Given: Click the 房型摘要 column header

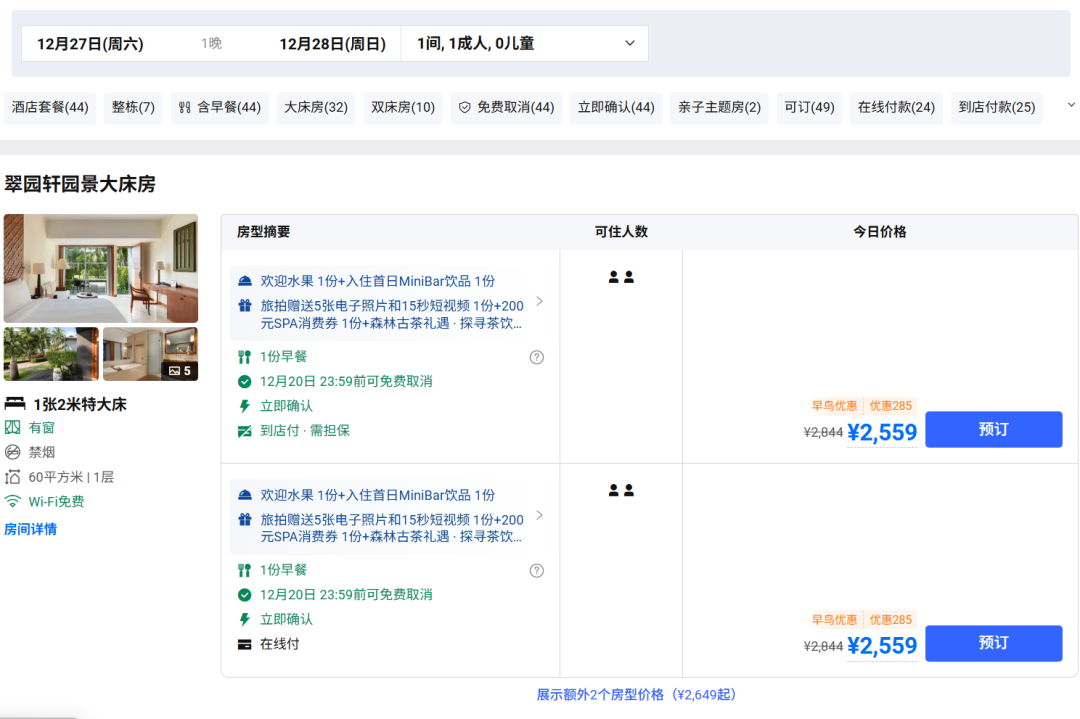Looking at the screenshot, I should [263, 232].
